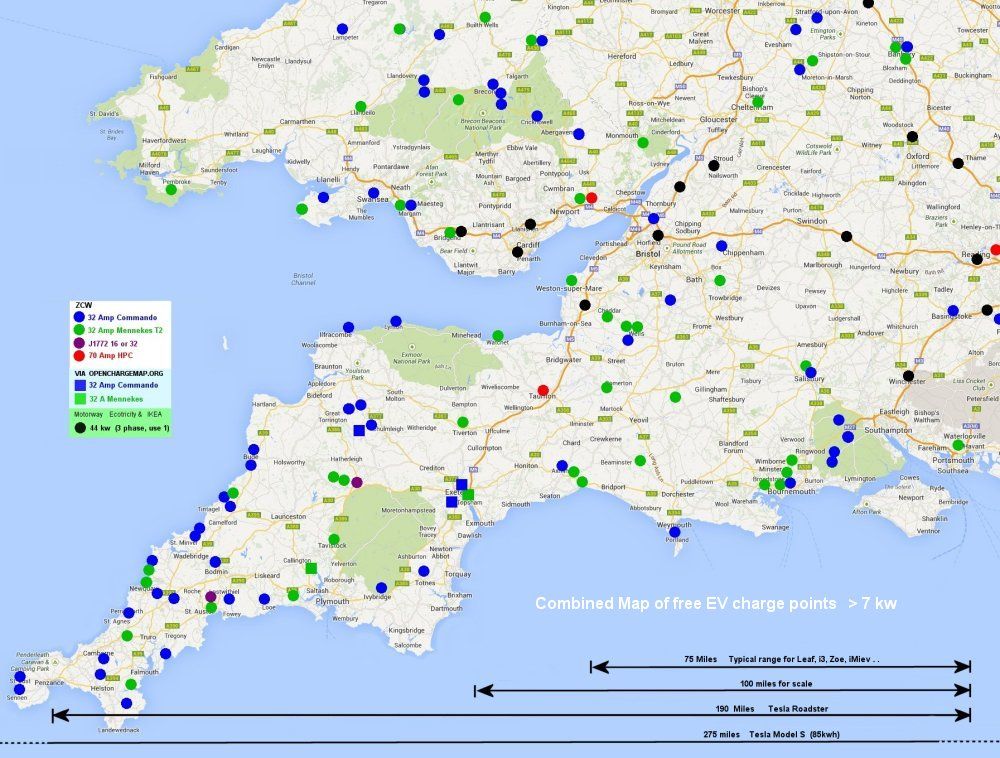Select the Penzance town label
1000x758 pixels.
(x=49, y=682)
